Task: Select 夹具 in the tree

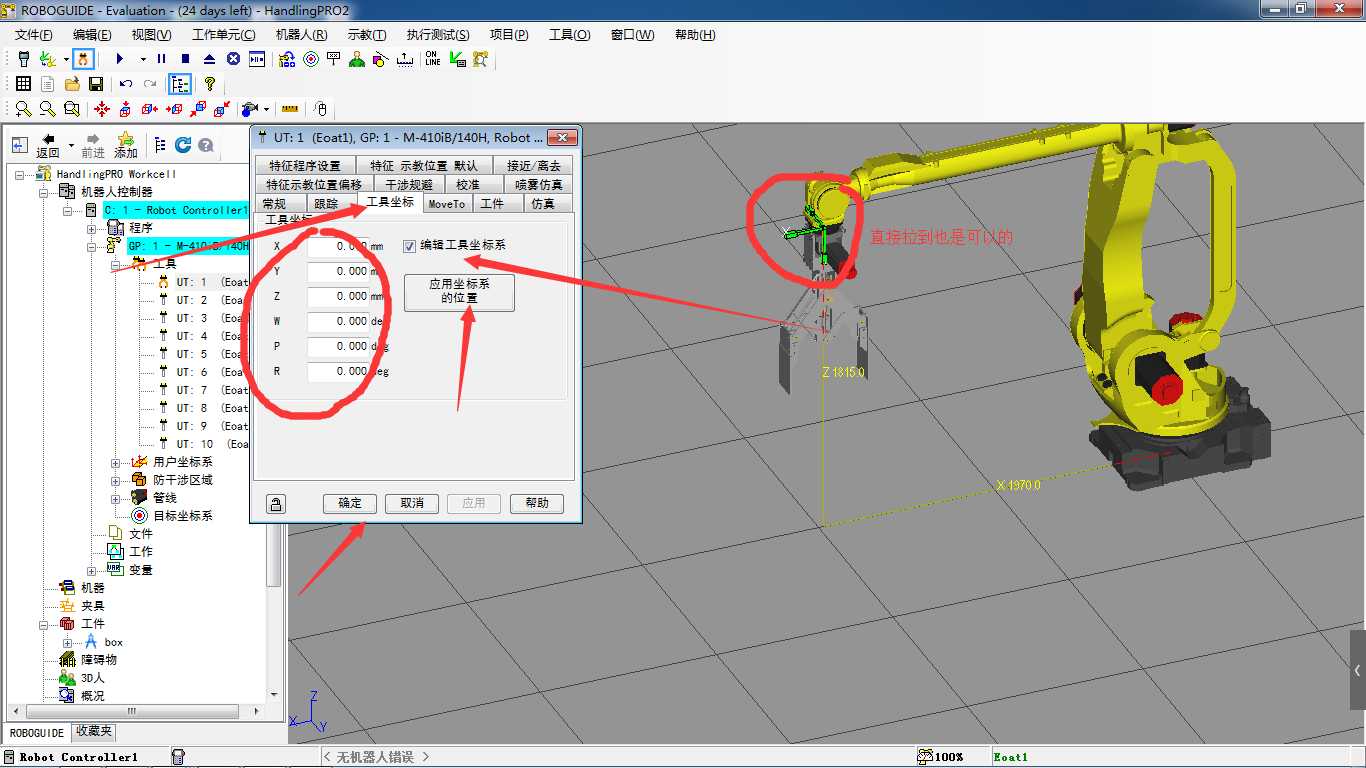Action: [93, 606]
